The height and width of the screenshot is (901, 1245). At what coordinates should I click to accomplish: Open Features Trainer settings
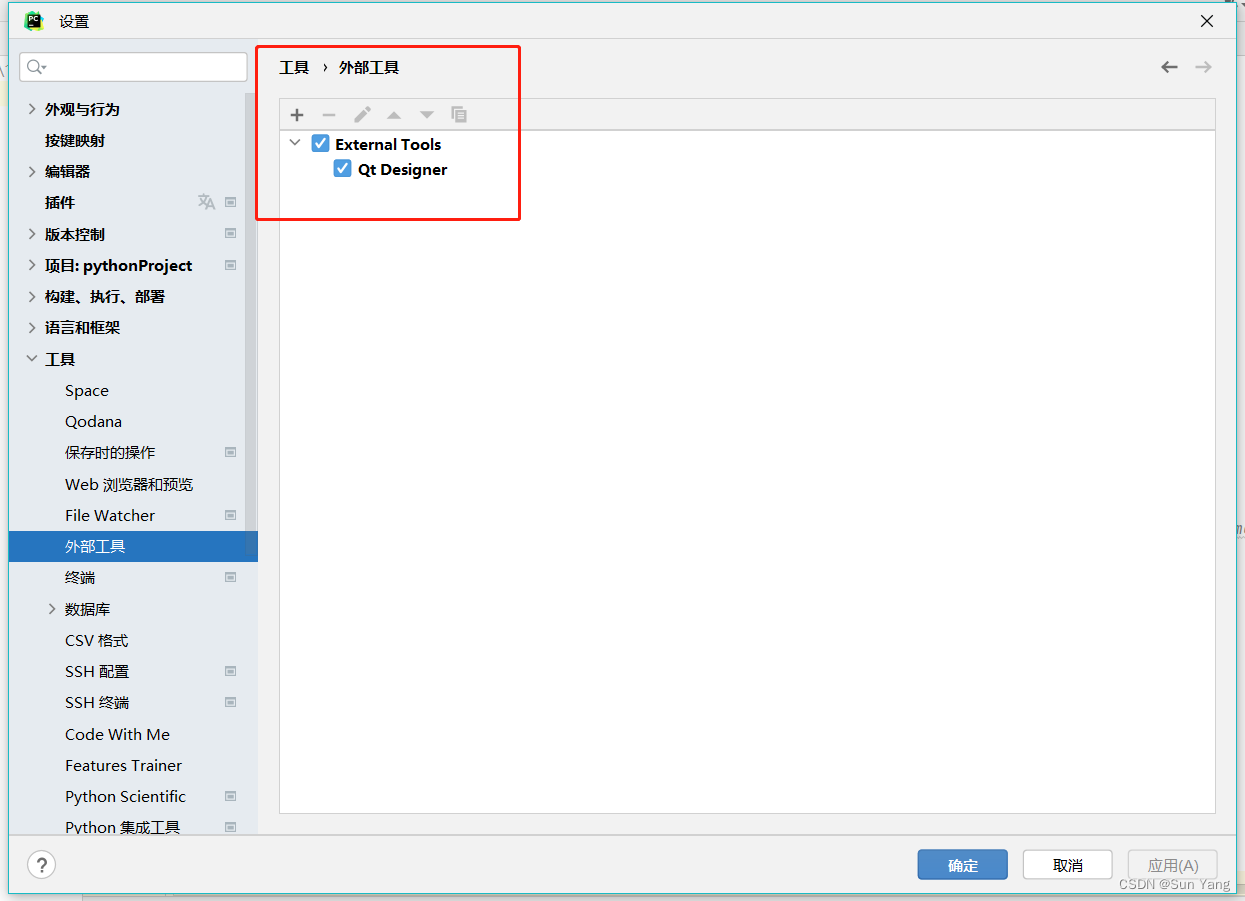123,765
